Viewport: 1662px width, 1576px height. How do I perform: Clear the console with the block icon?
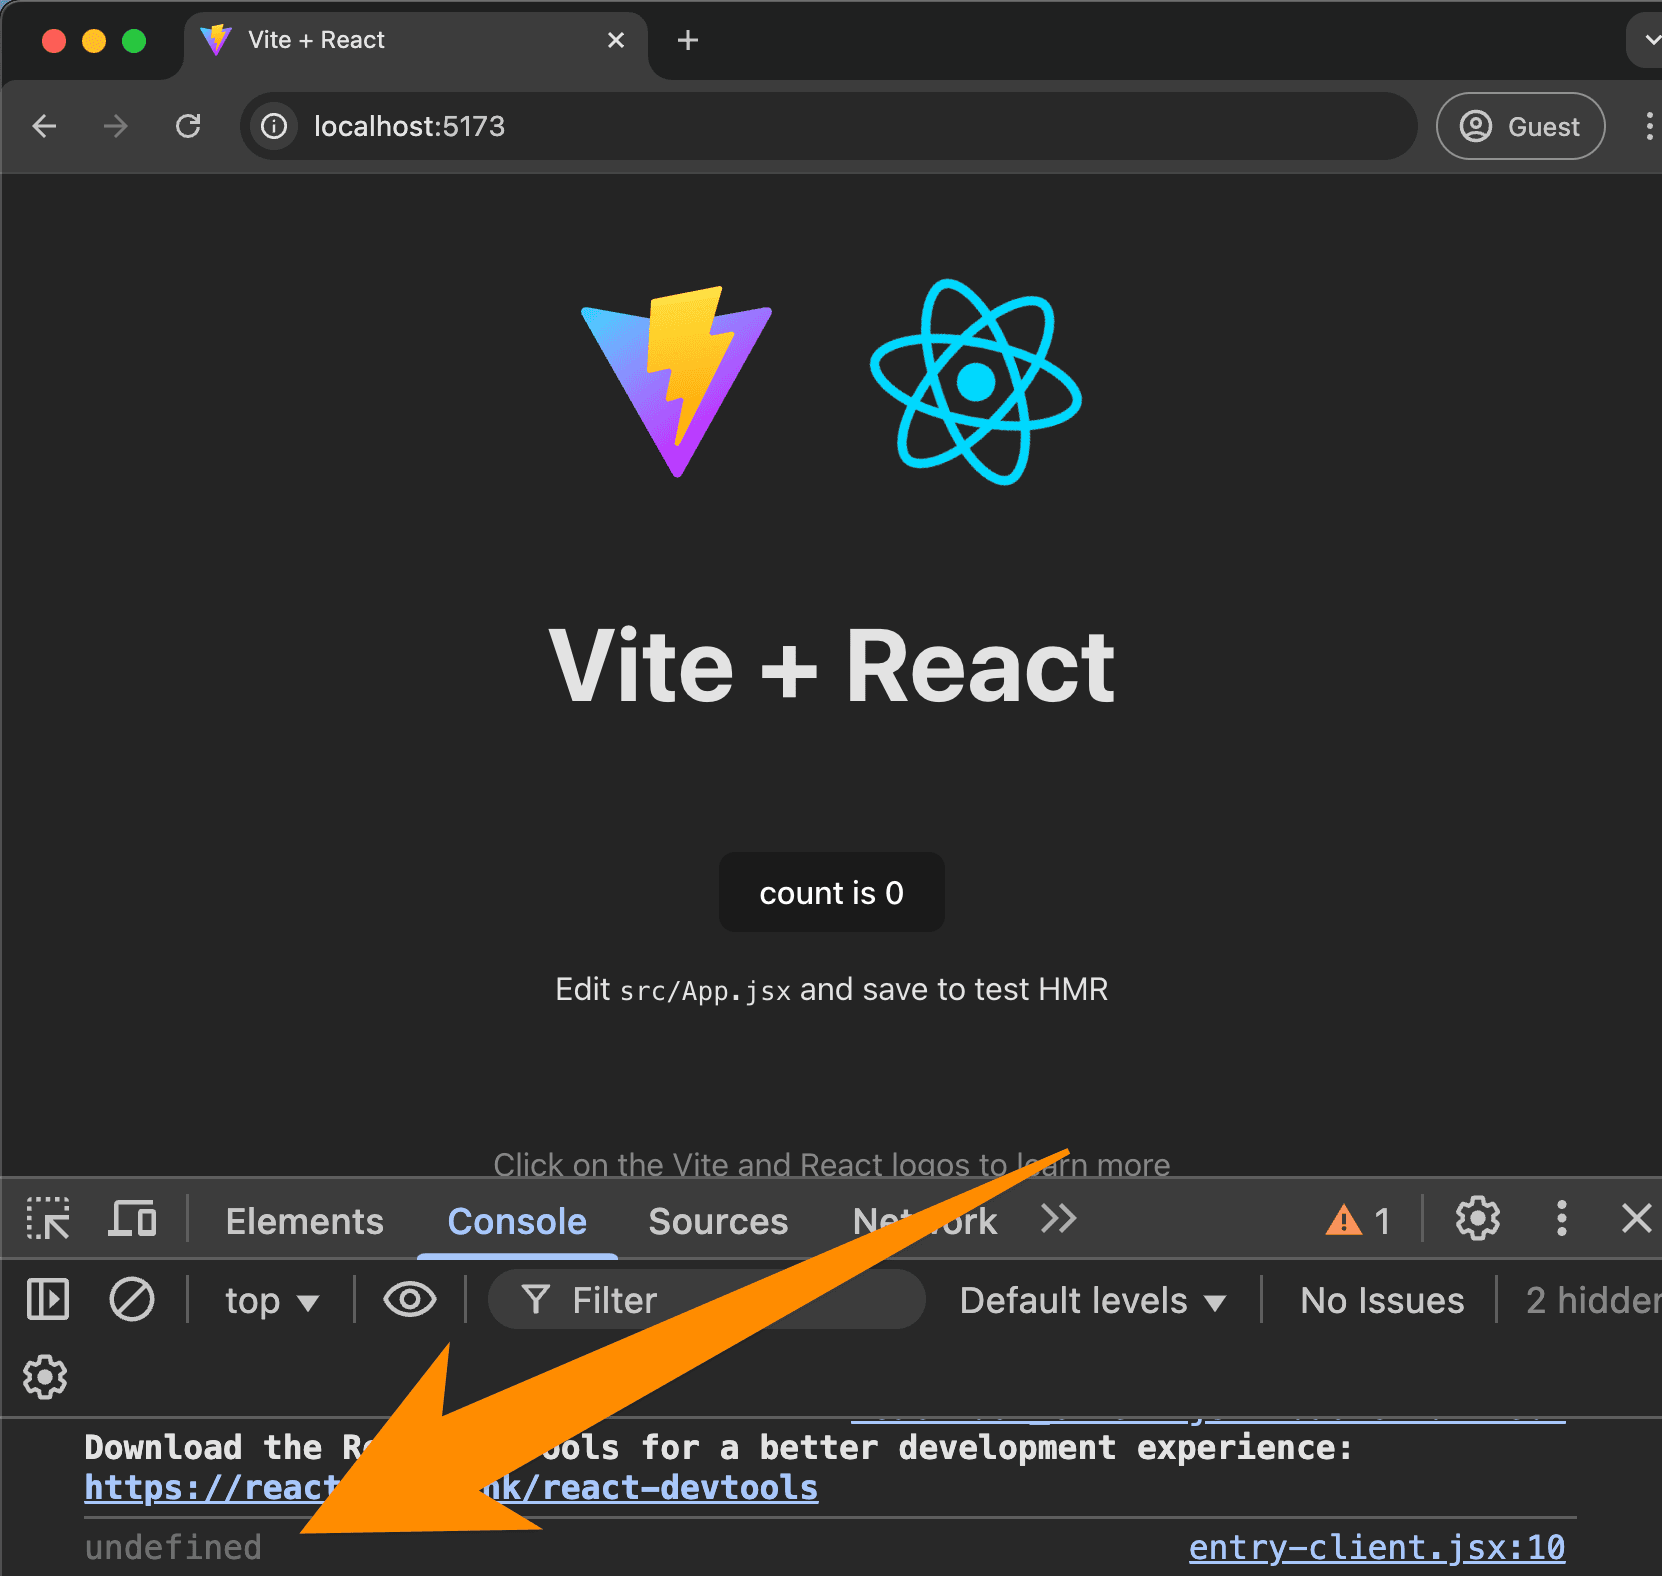point(132,1300)
